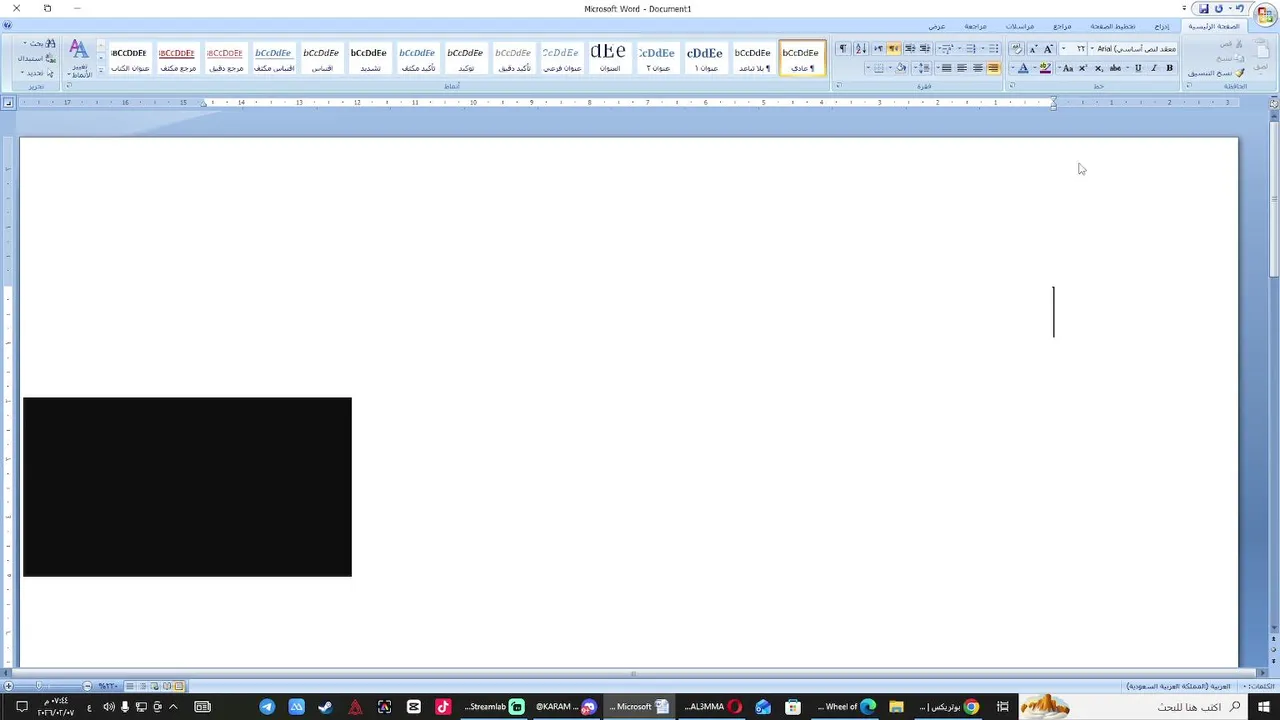Set right-to-left text direction

[x=893, y=49]
